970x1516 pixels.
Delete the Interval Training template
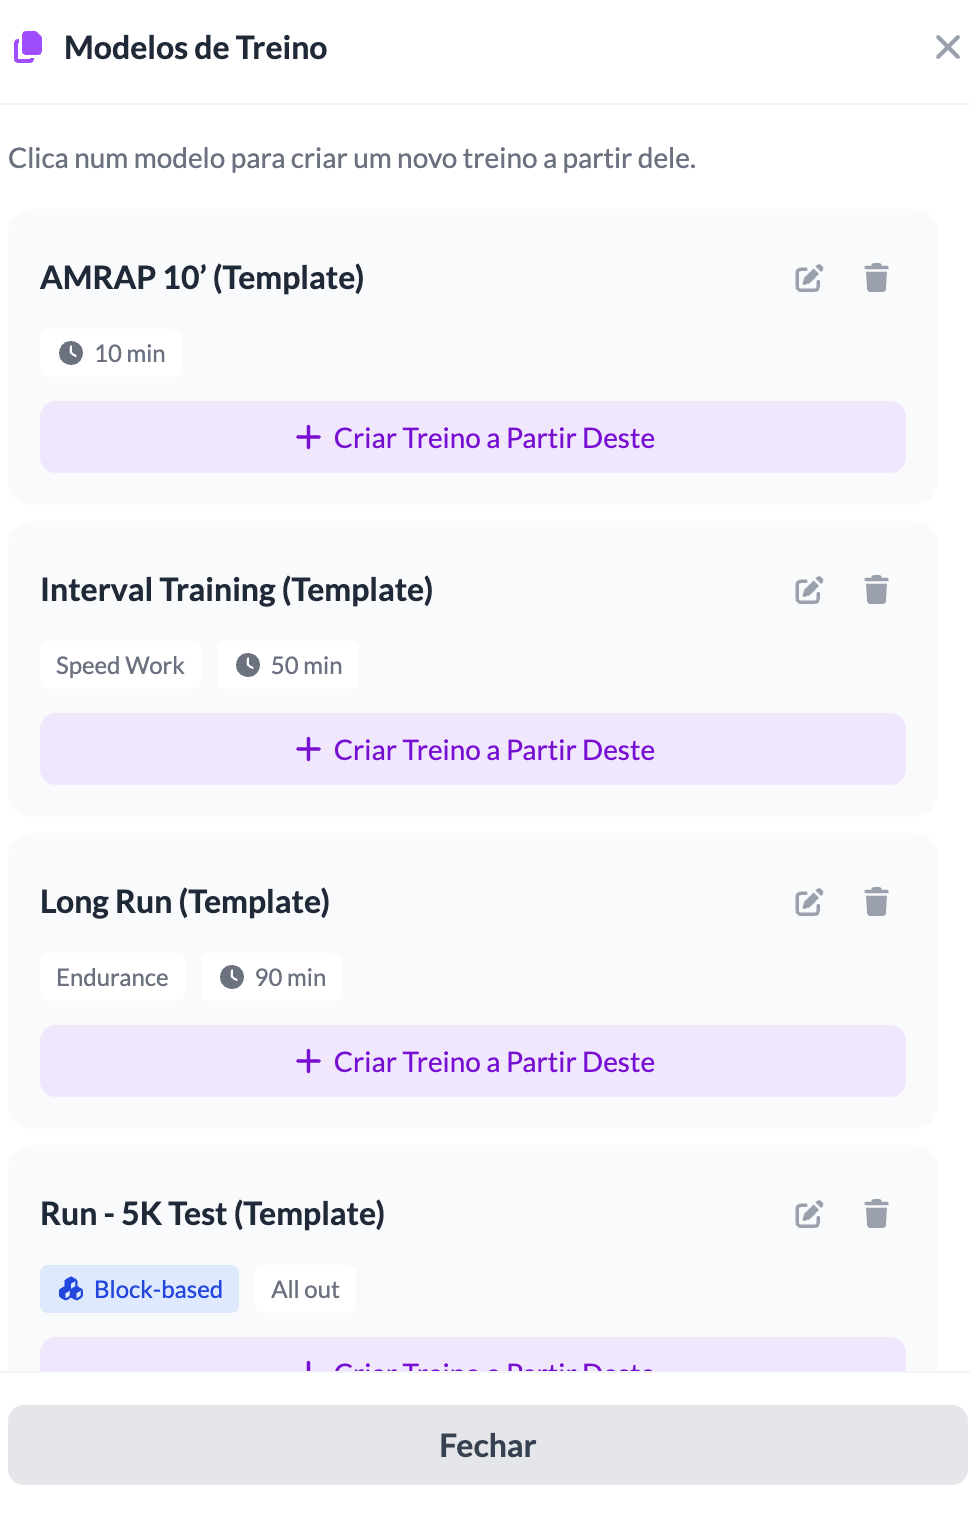pyautogui.click(x=876, y=590)
